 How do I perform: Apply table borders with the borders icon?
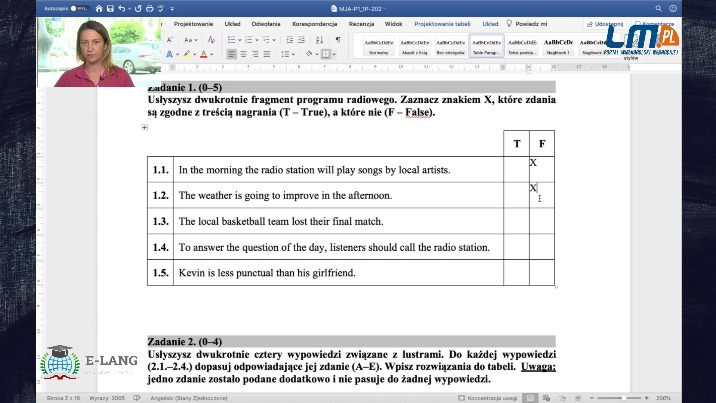(x=326, y=54)
